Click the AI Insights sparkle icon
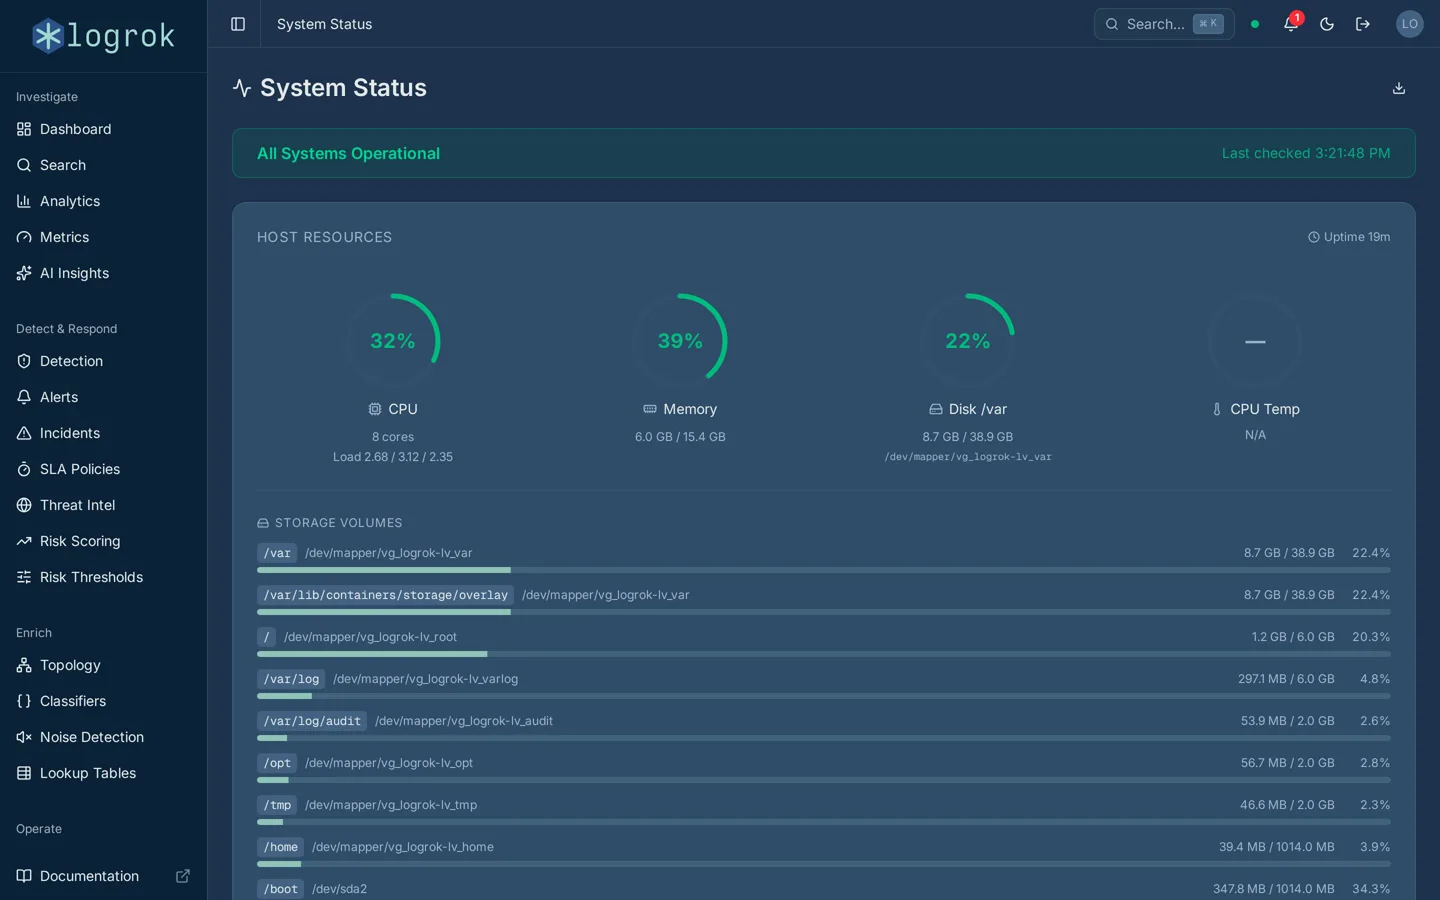The image size is (1440, 900). point(24,273)
